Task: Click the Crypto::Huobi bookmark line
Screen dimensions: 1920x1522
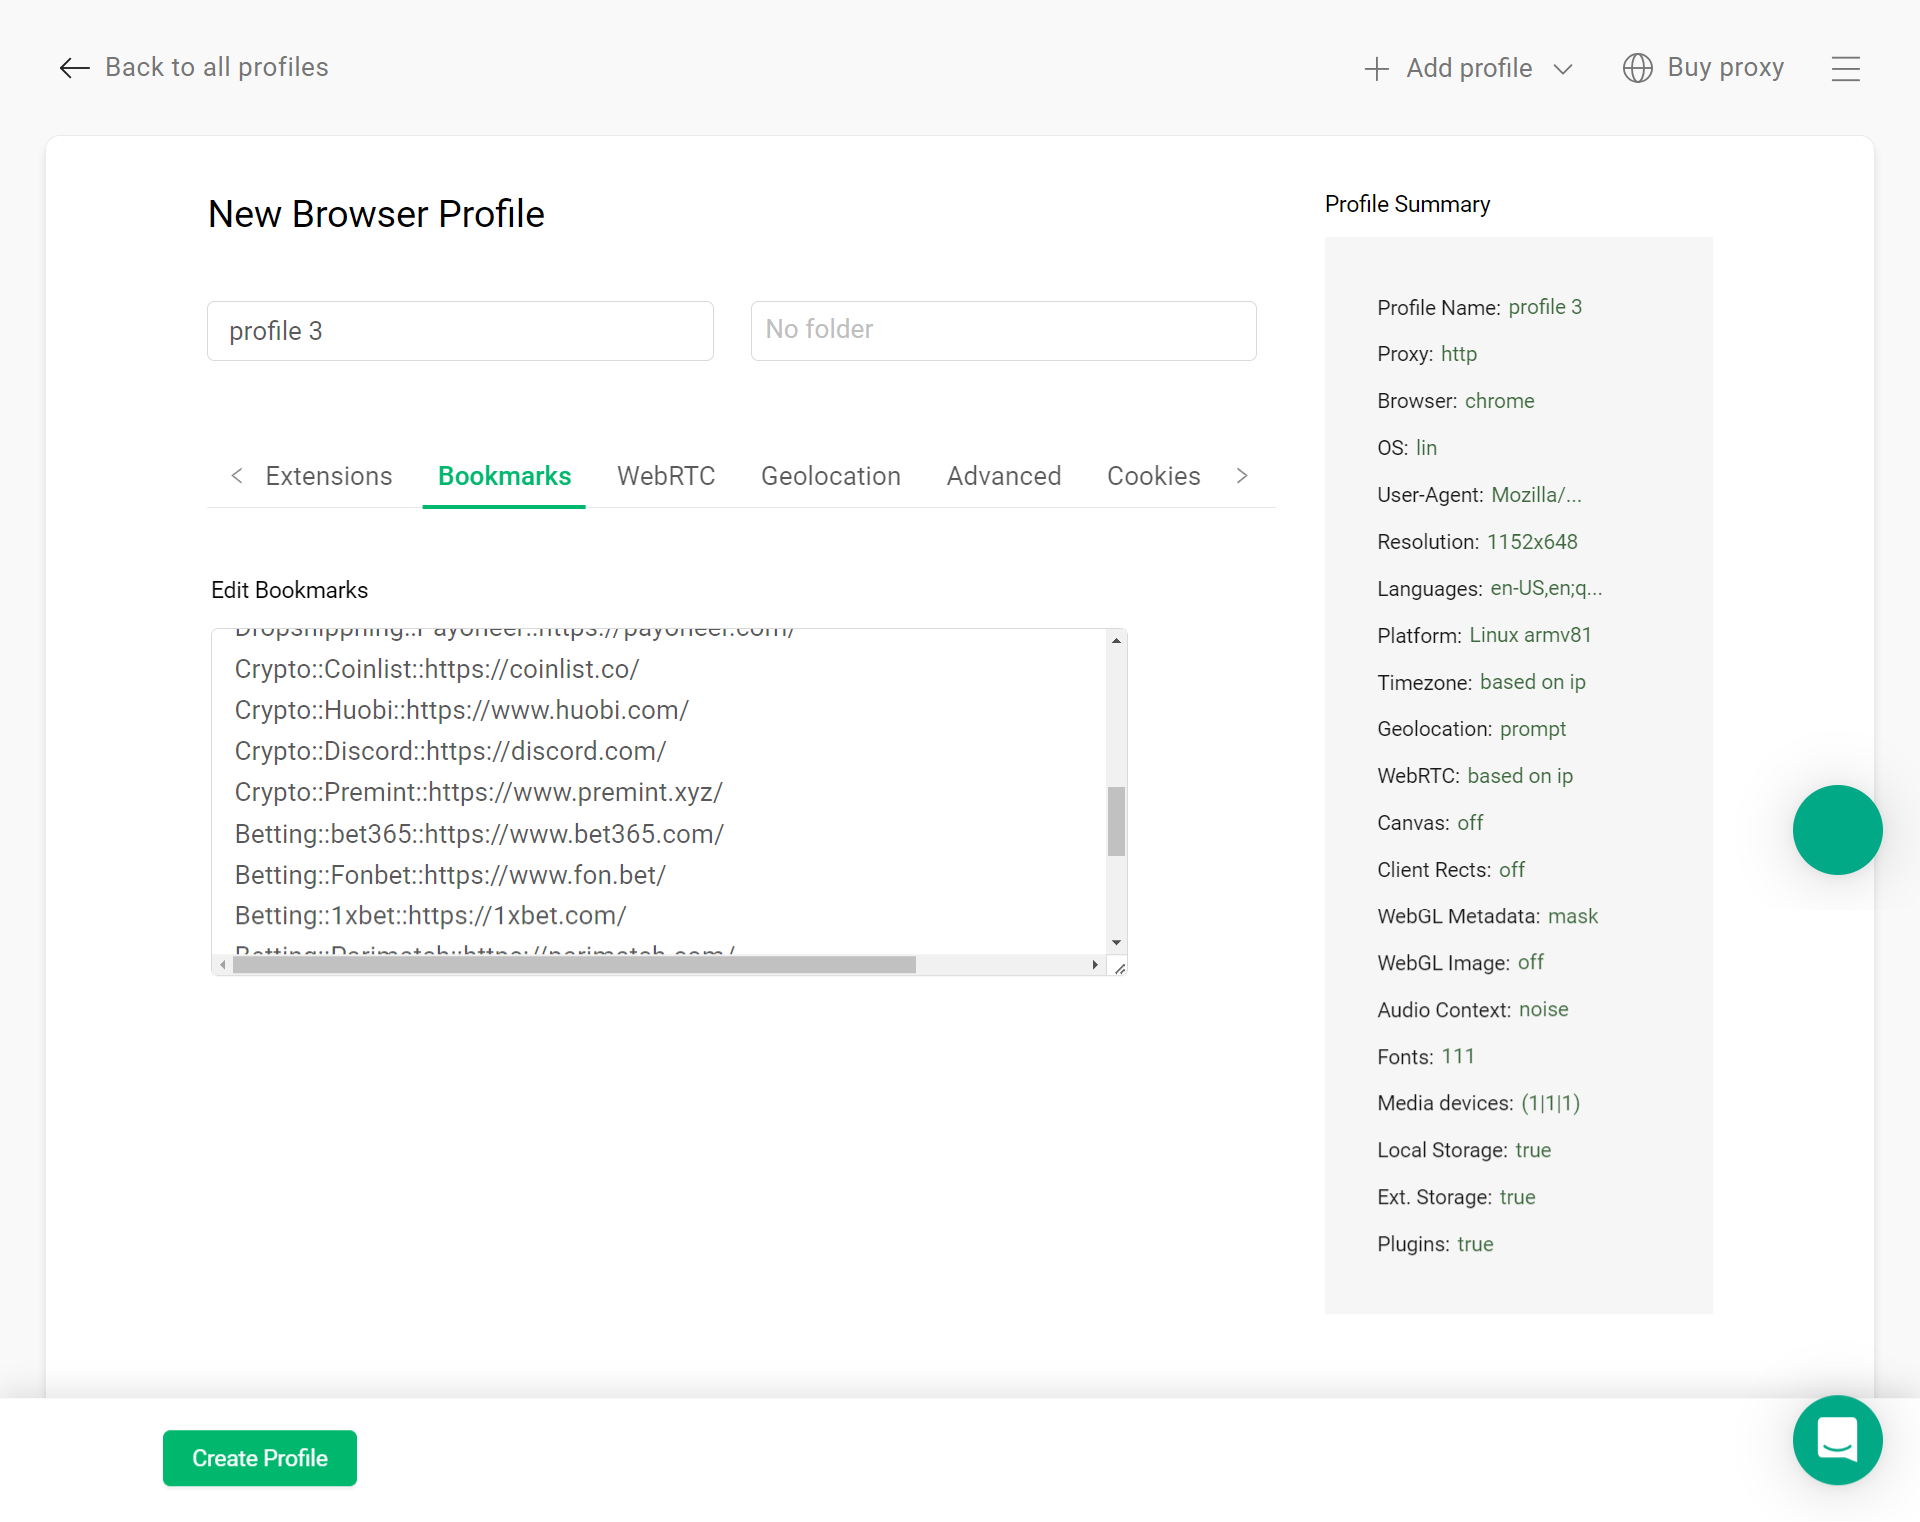Action: point(462,710)
